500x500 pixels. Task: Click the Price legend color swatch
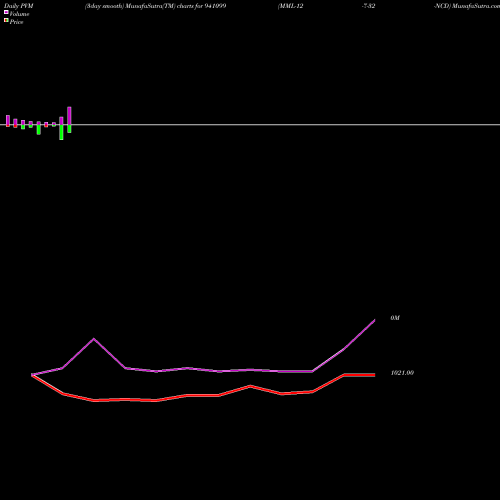6,20
